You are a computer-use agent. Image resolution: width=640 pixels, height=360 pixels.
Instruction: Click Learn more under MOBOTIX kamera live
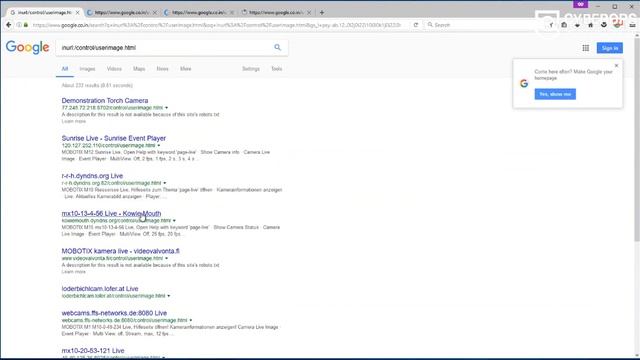(74, 271)
